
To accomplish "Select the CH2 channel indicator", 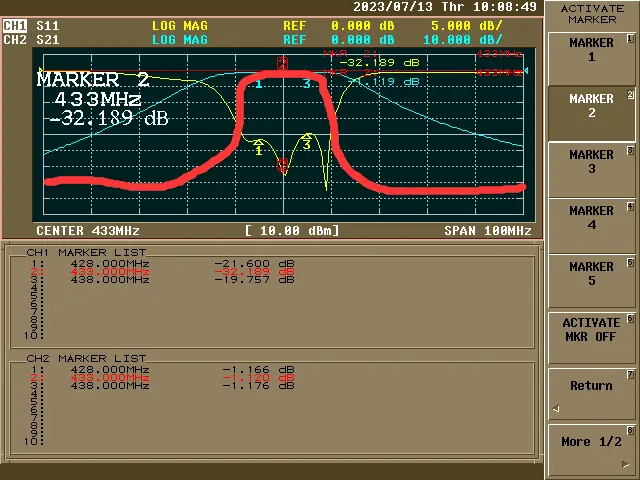I will (x=15, y=40).
